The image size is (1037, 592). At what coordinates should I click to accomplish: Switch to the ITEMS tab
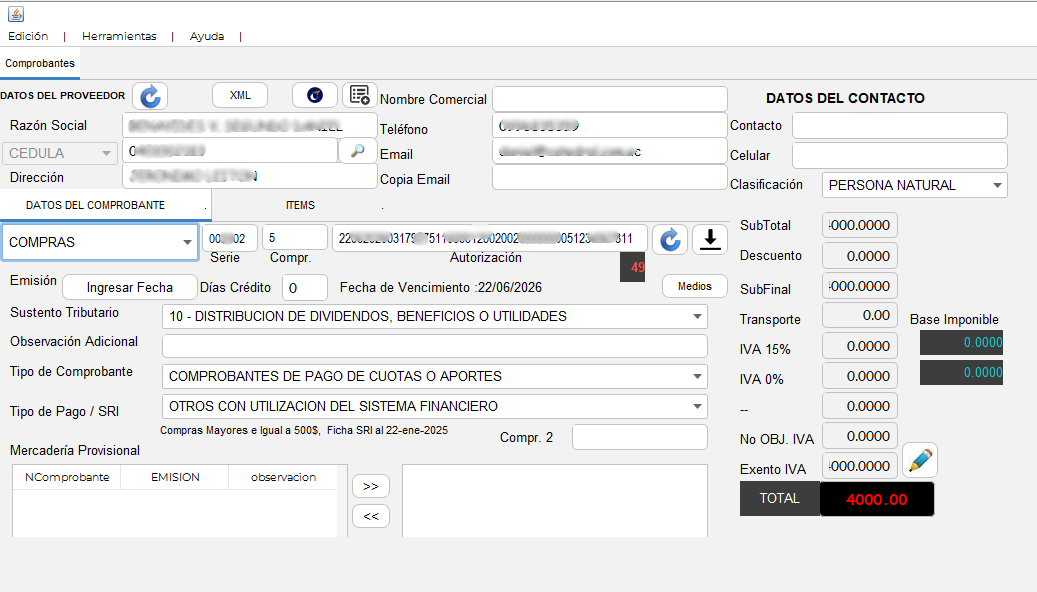click(300, 205)
